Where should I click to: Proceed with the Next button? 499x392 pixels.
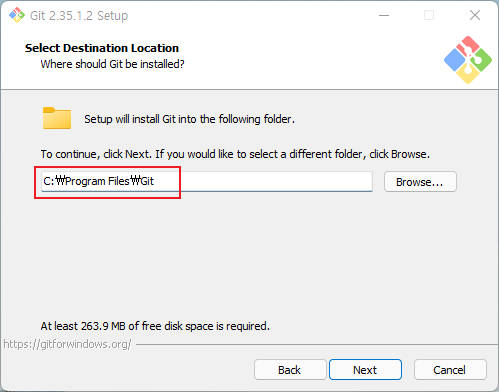tap(365, 370)
